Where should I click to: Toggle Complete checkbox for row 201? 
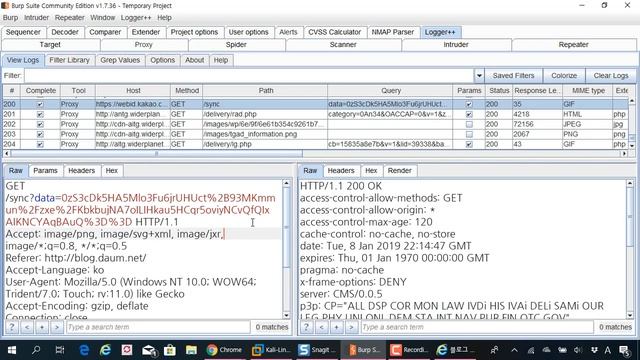[40, 114]
